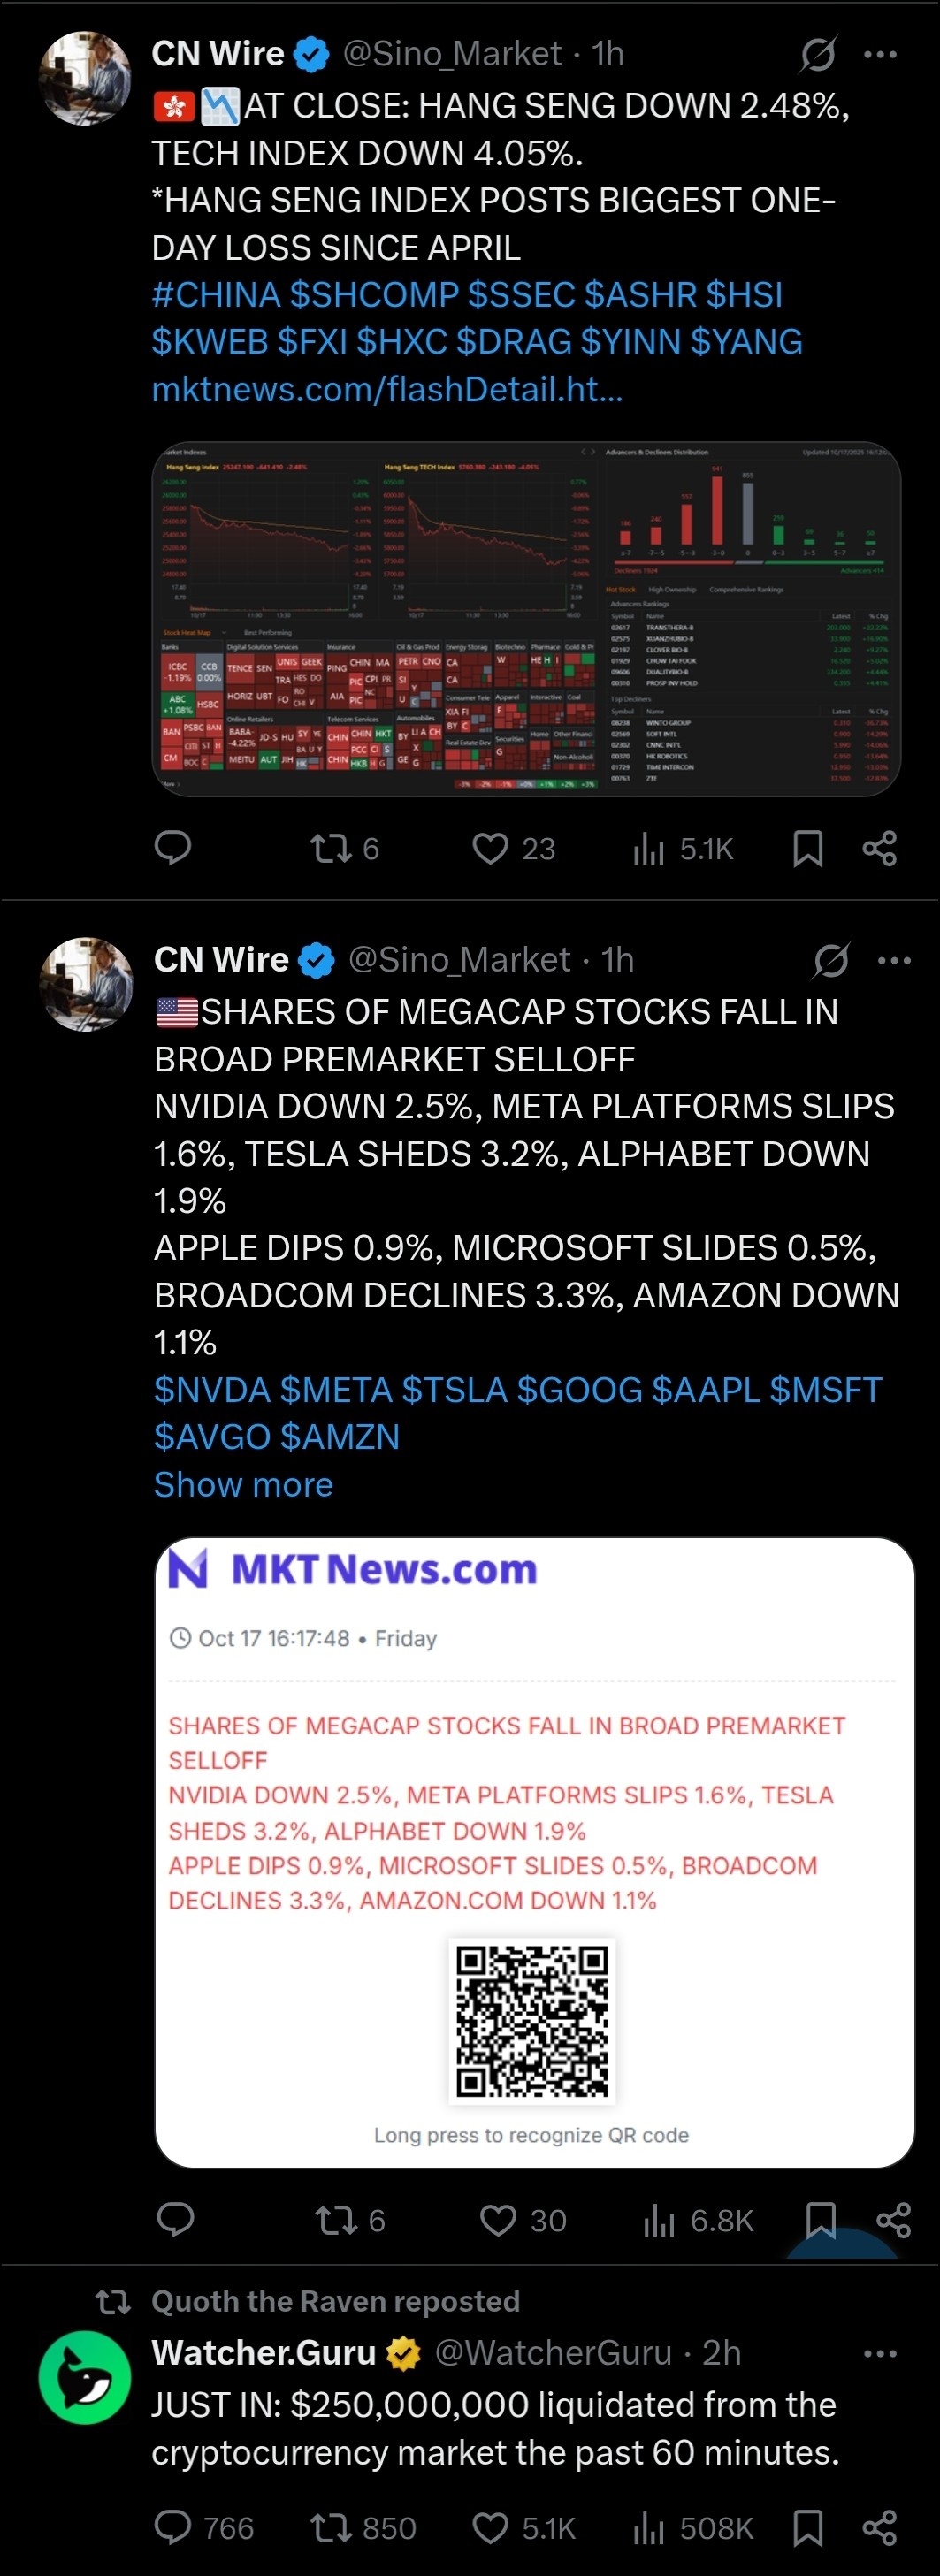Open Watcher.Guru profile avatar
Screen dimensions: 940x2576
pyautogui.click(x=85, y=2378)
